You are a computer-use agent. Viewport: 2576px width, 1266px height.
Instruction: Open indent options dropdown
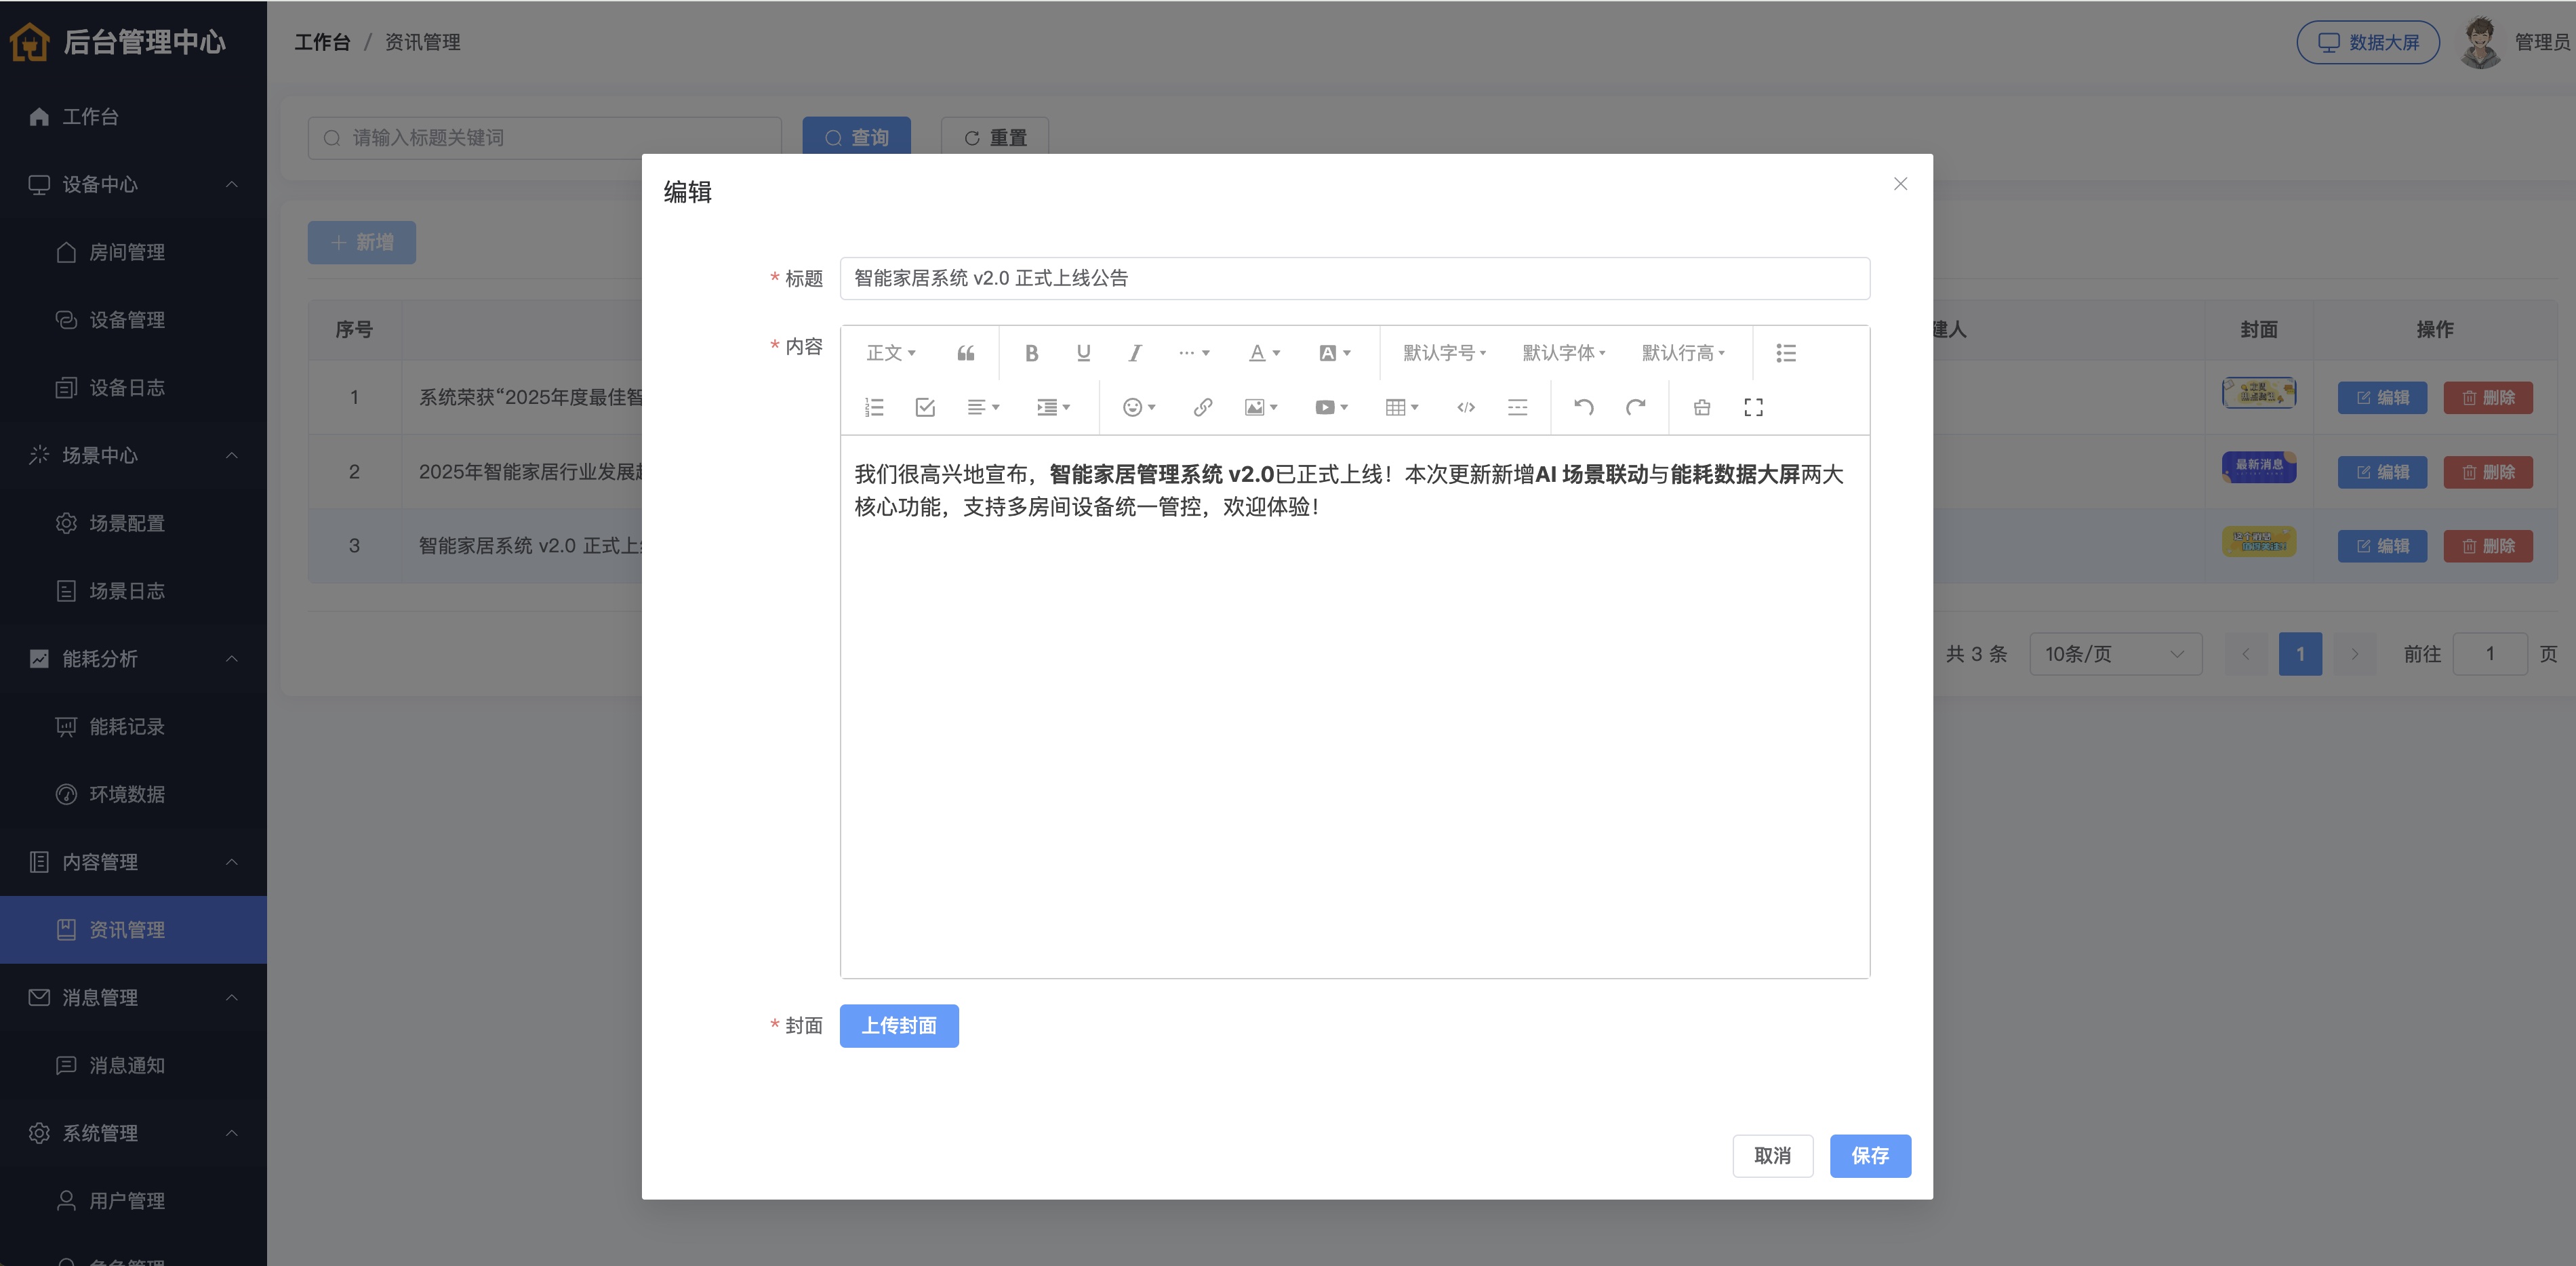1054,407
